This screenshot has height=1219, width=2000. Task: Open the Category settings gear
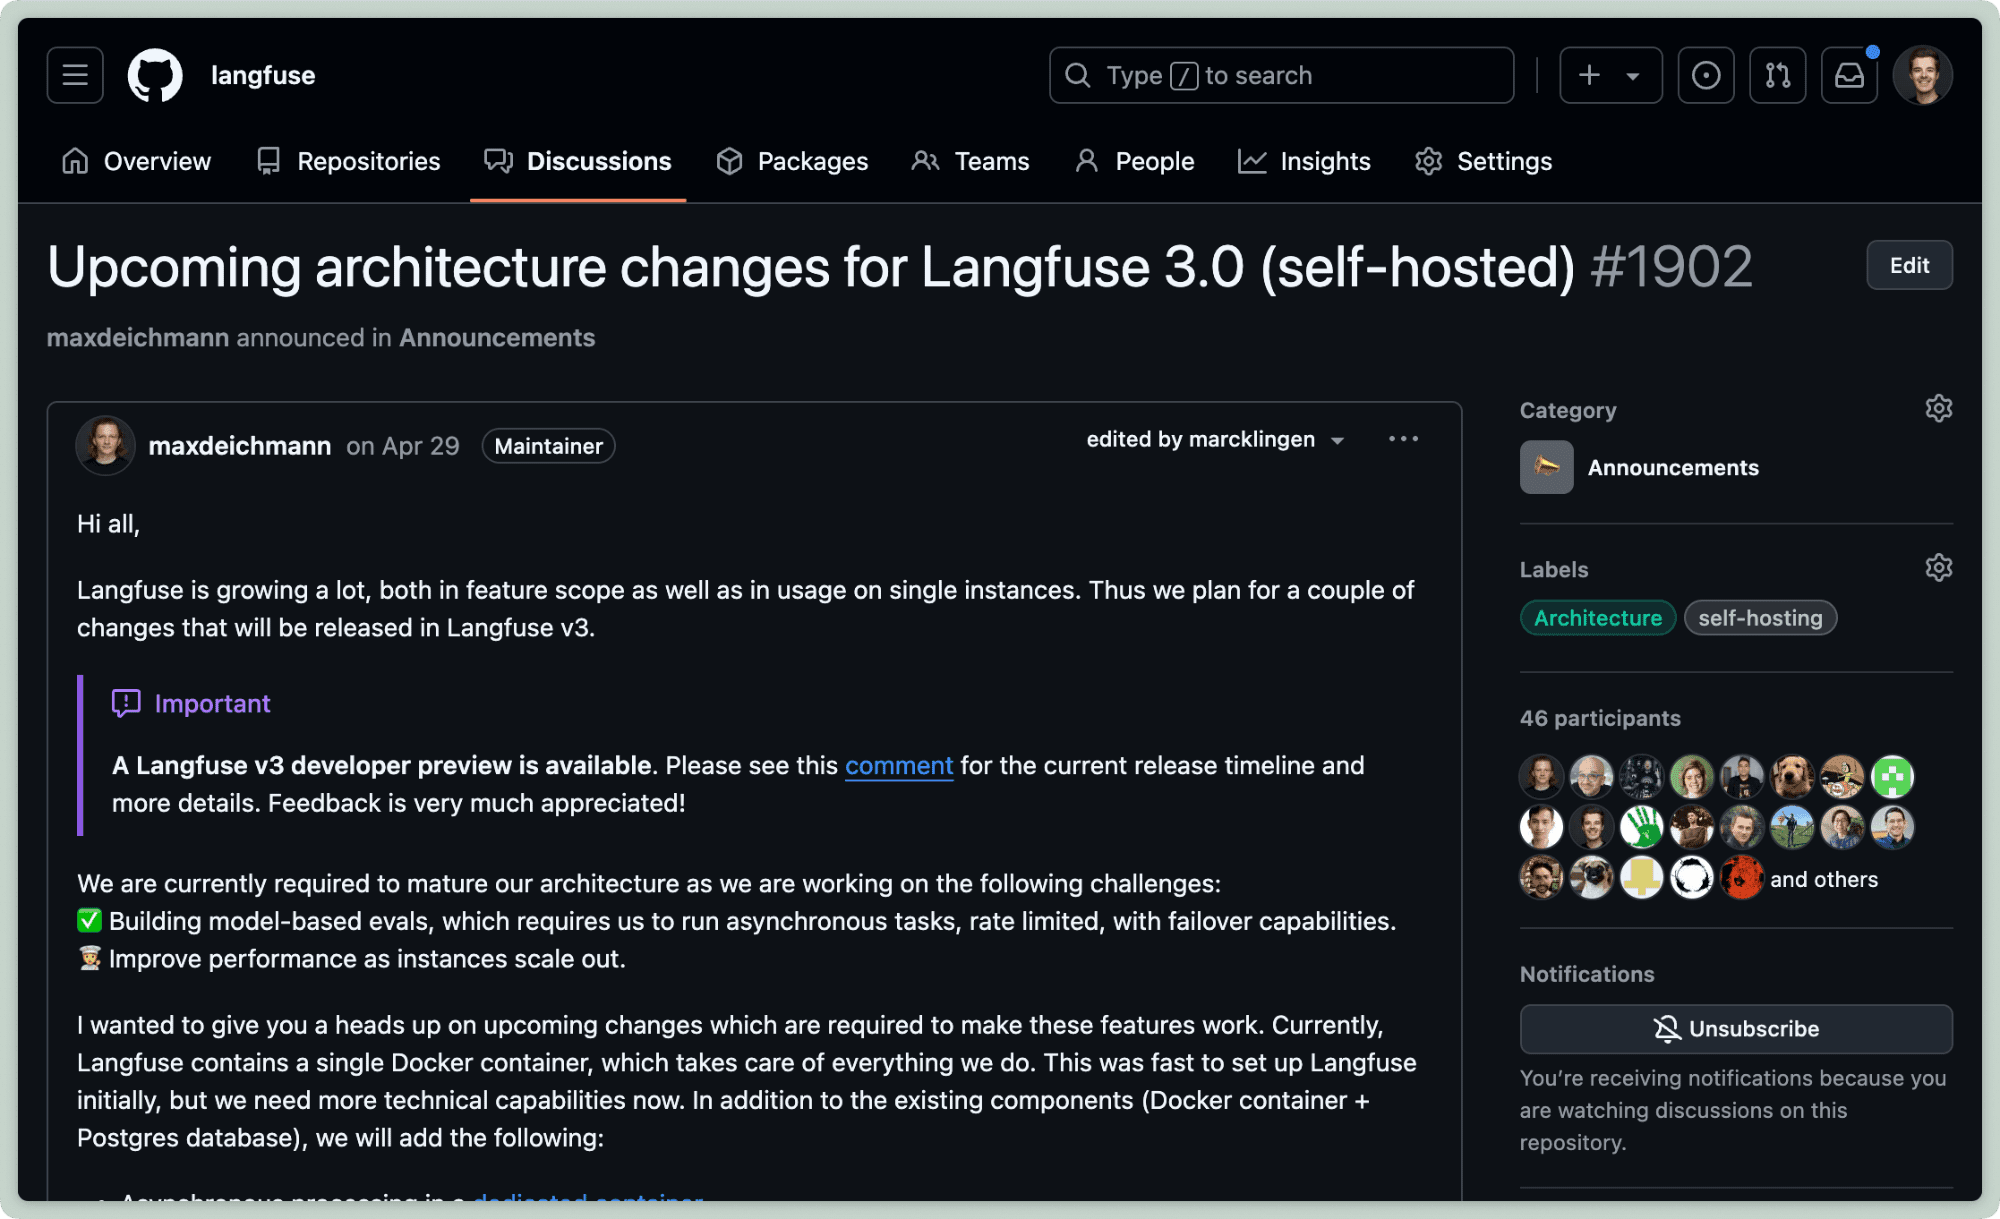click(1938, 408)
